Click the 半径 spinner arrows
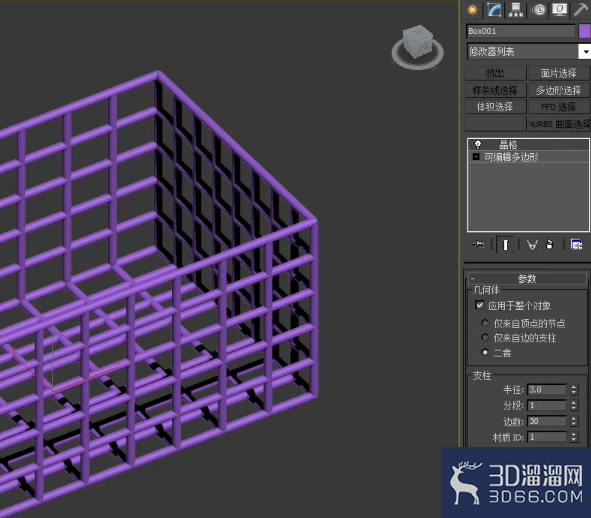This screenshot has width=591, height=518. click(x=574, y=389)
